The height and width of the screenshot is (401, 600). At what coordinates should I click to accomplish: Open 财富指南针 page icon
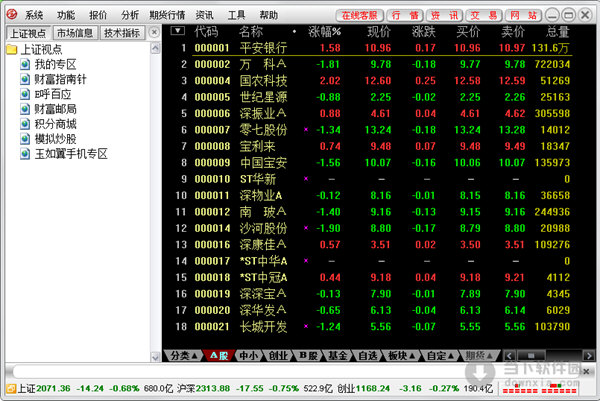coord(25,79)
